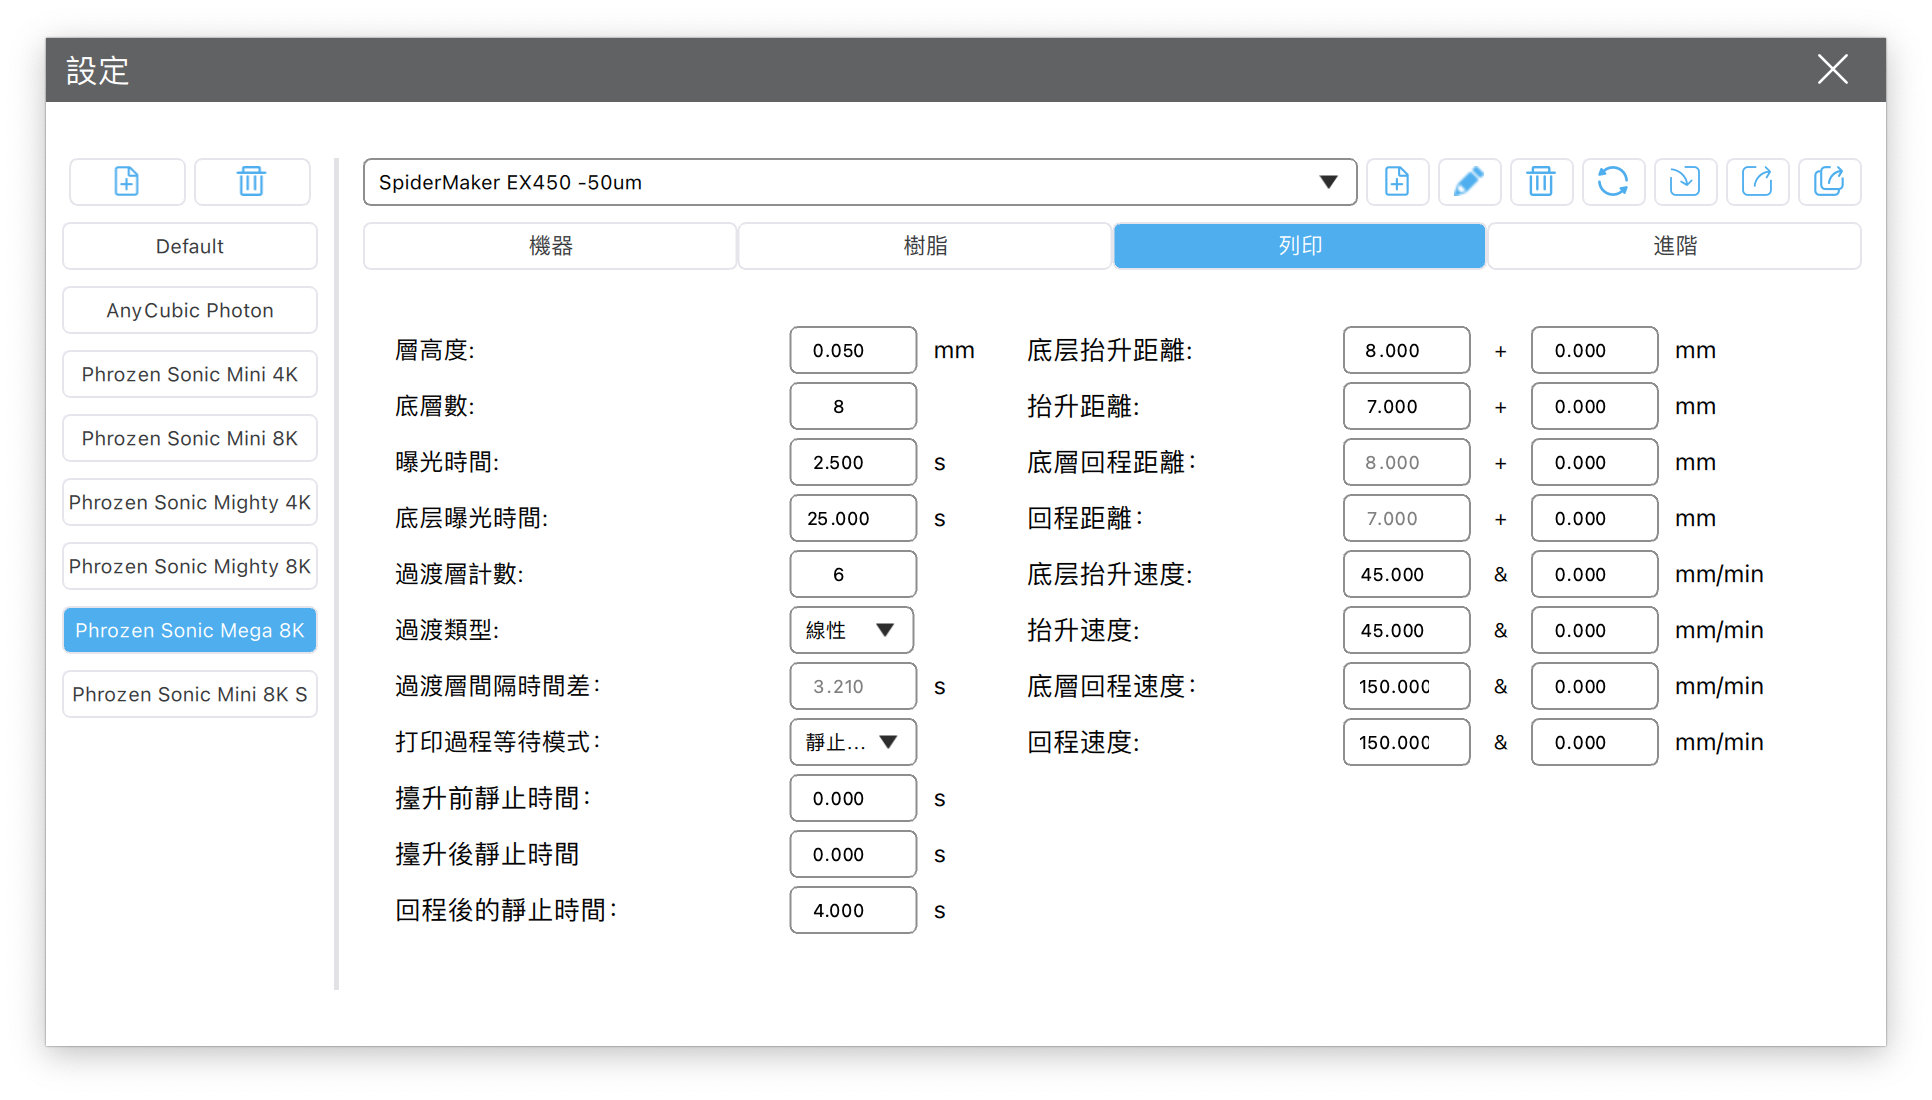Click the delete machine trash icon in sidebar
The height and width of the screenshot is (1100, 1932).
251,182
